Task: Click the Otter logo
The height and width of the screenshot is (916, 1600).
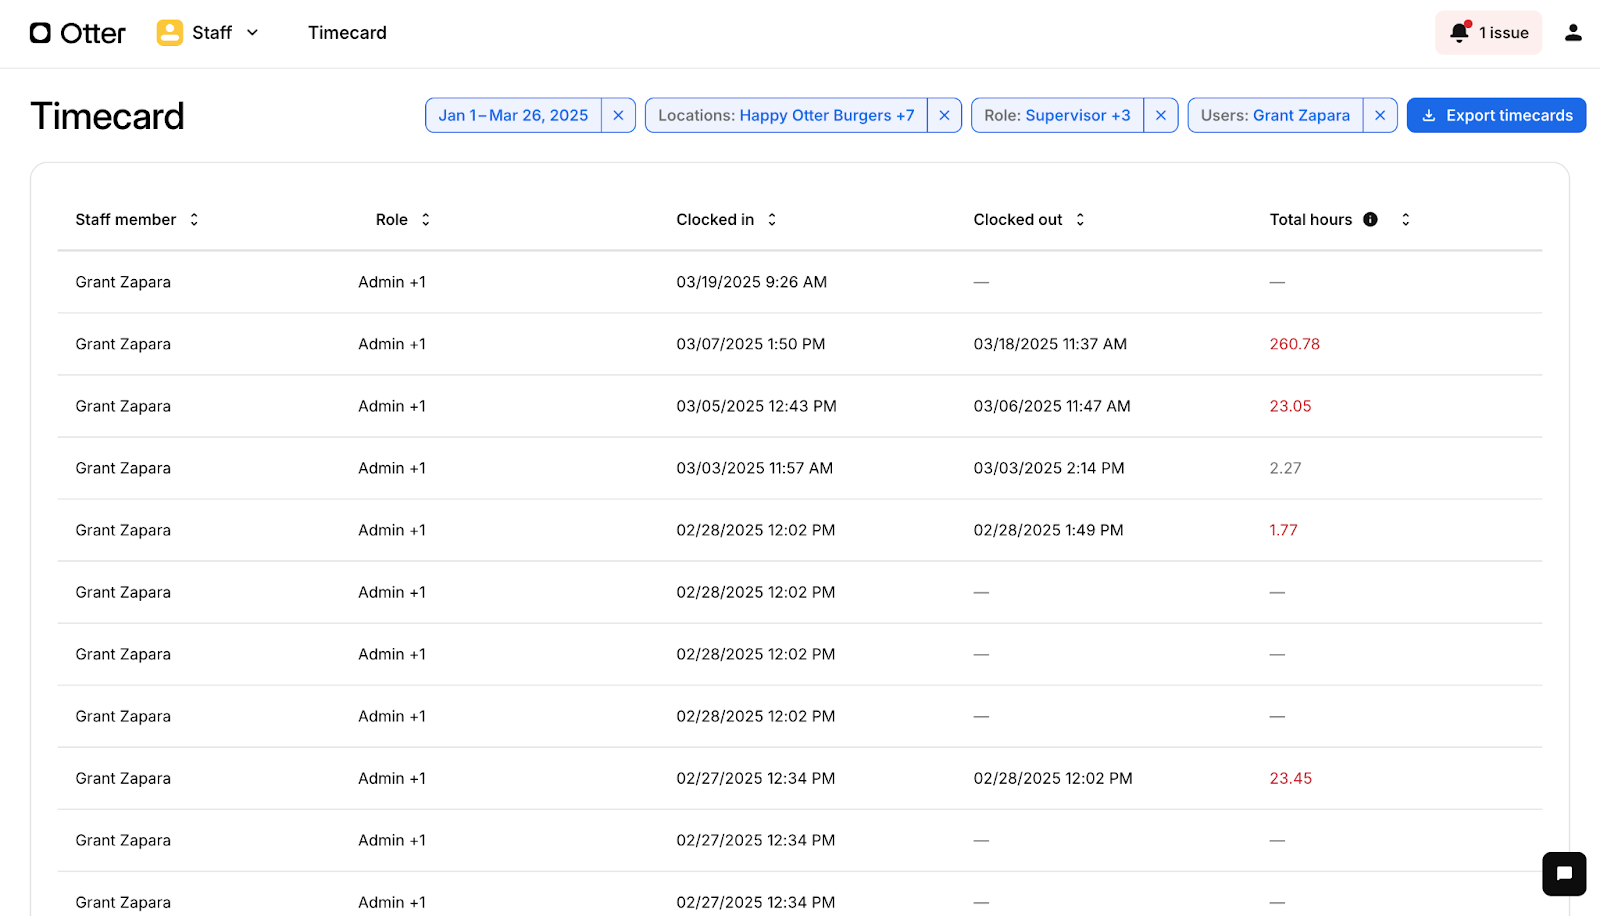Action: pos(77,33)
